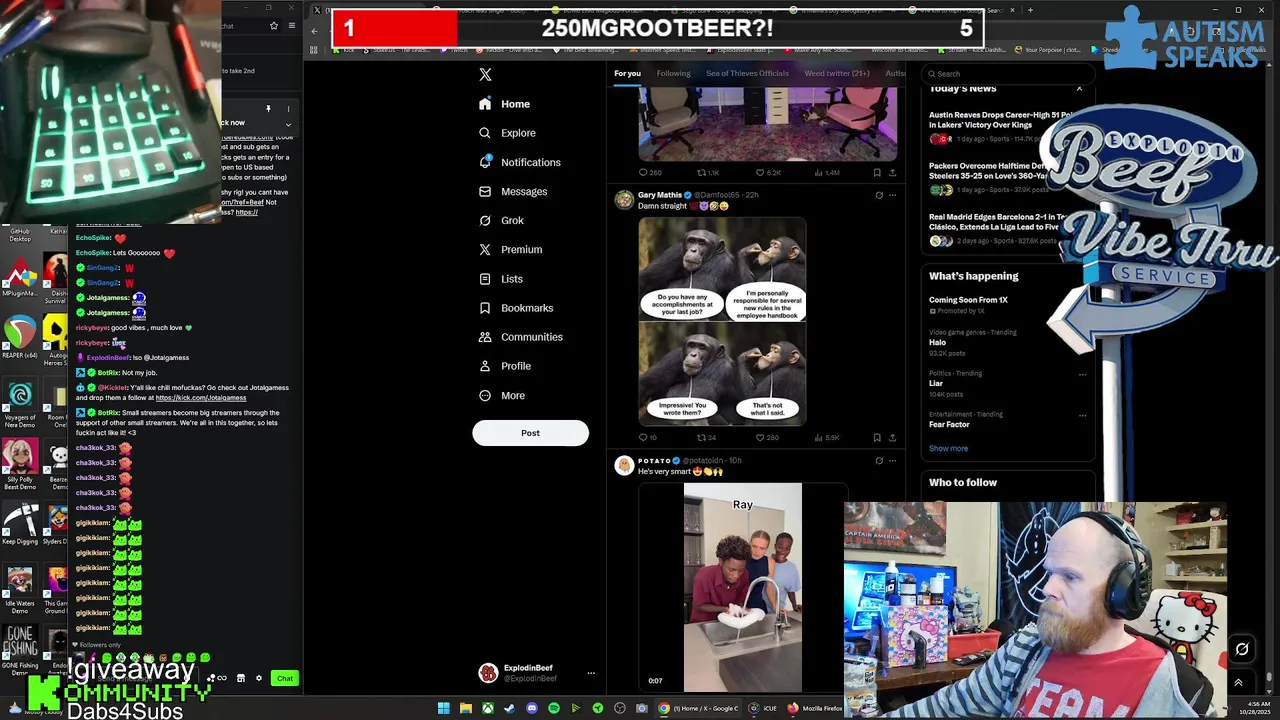Open Messages in the X sidebar
The height and width of the screenshot is (720, 1280).
click(x=513, y=191)
